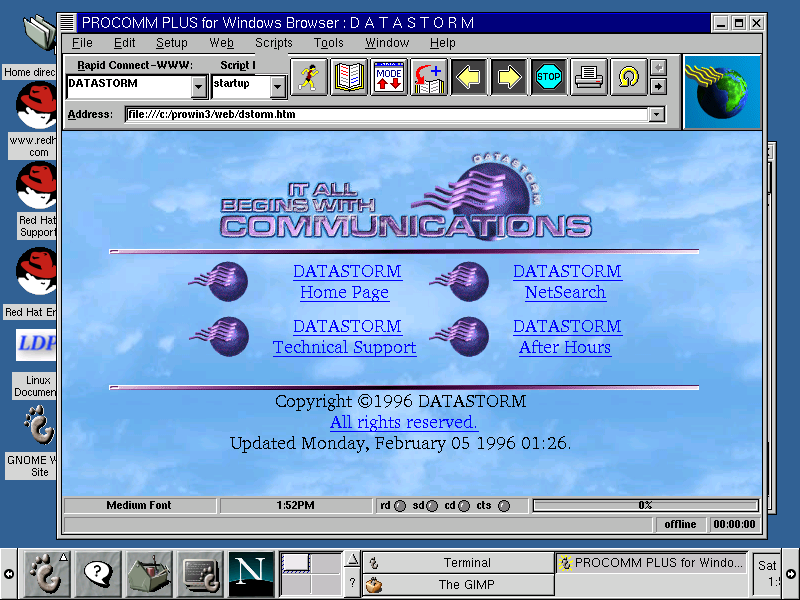Viewport: 800px width, 600px height.
Task: Click the cd status indicator light
Action: (464, 506)
